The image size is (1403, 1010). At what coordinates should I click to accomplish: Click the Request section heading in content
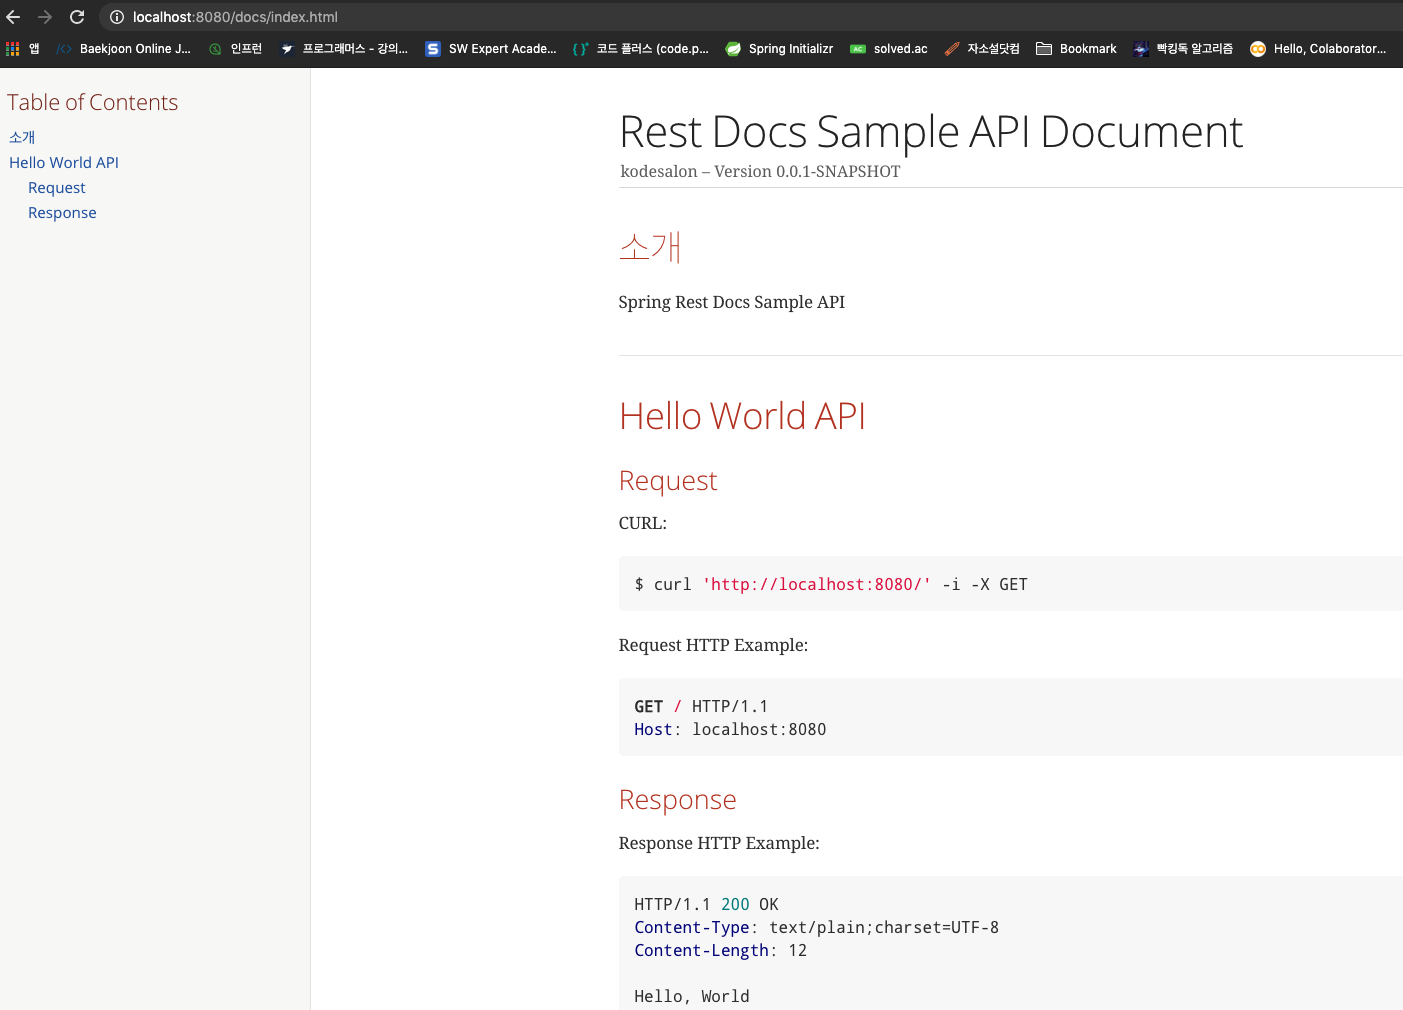point(668,481)
